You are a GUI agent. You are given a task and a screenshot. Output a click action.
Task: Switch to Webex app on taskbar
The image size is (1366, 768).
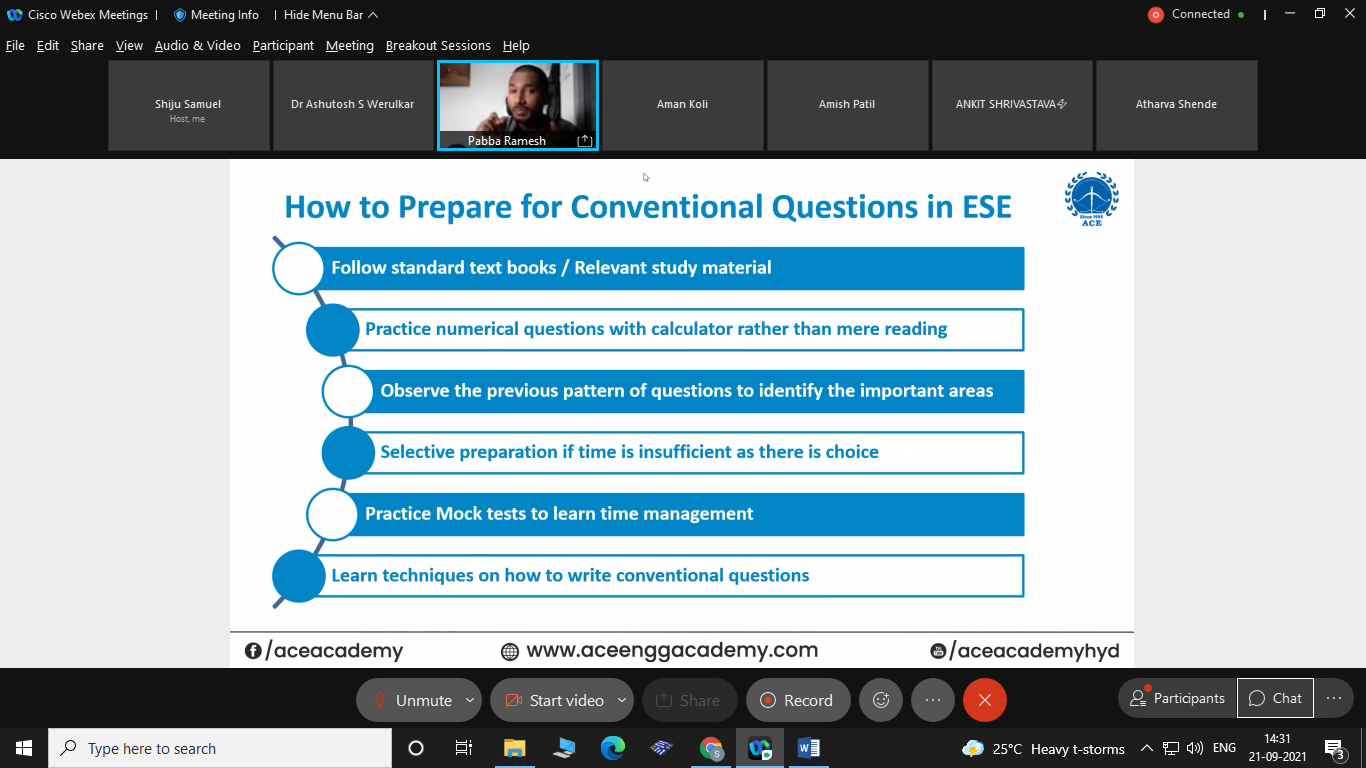pos(760,748)
